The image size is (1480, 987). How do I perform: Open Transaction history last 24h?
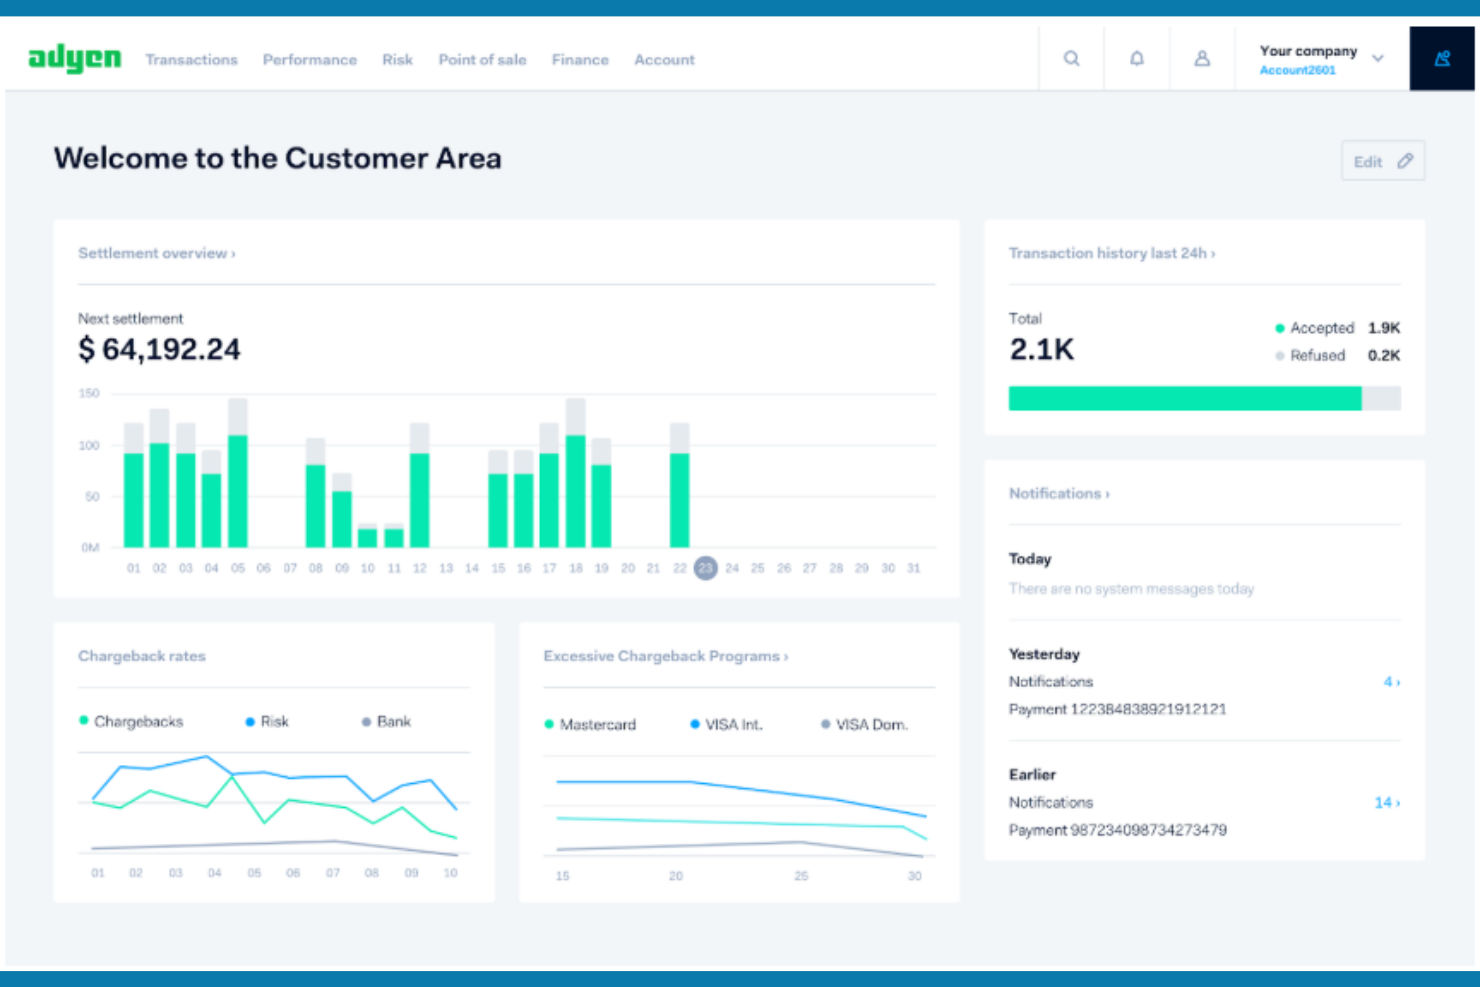pos(1110,253)
